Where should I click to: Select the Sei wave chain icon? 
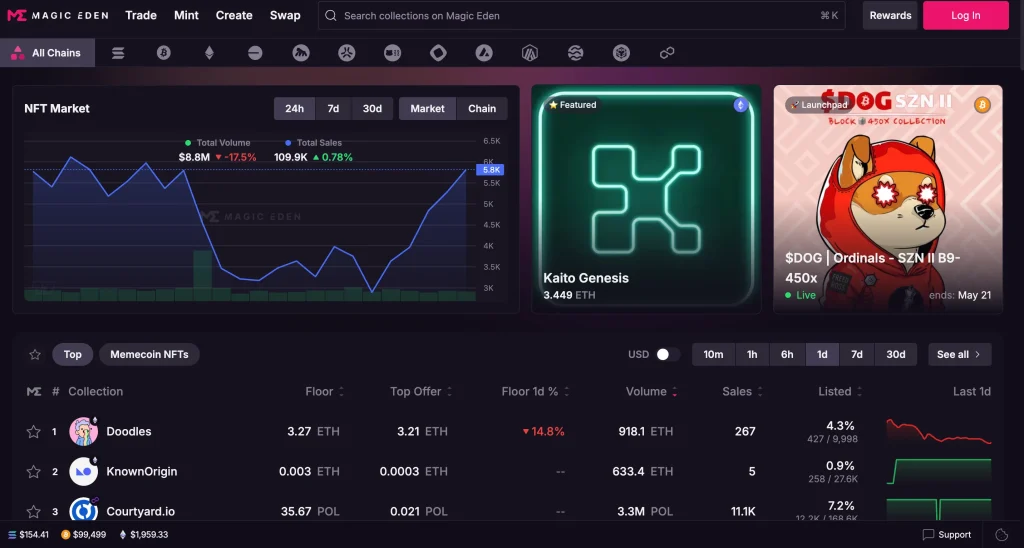575,53
